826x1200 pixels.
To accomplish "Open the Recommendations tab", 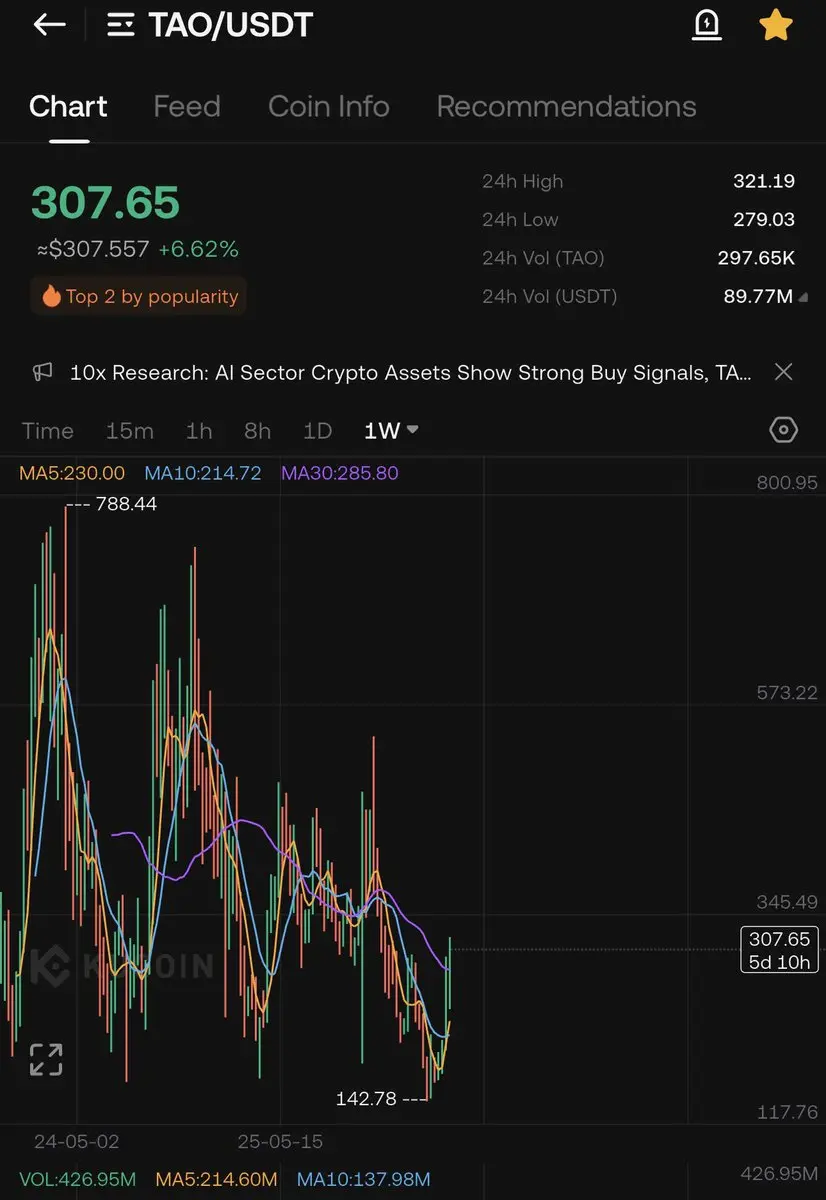I will click(566, 106).
